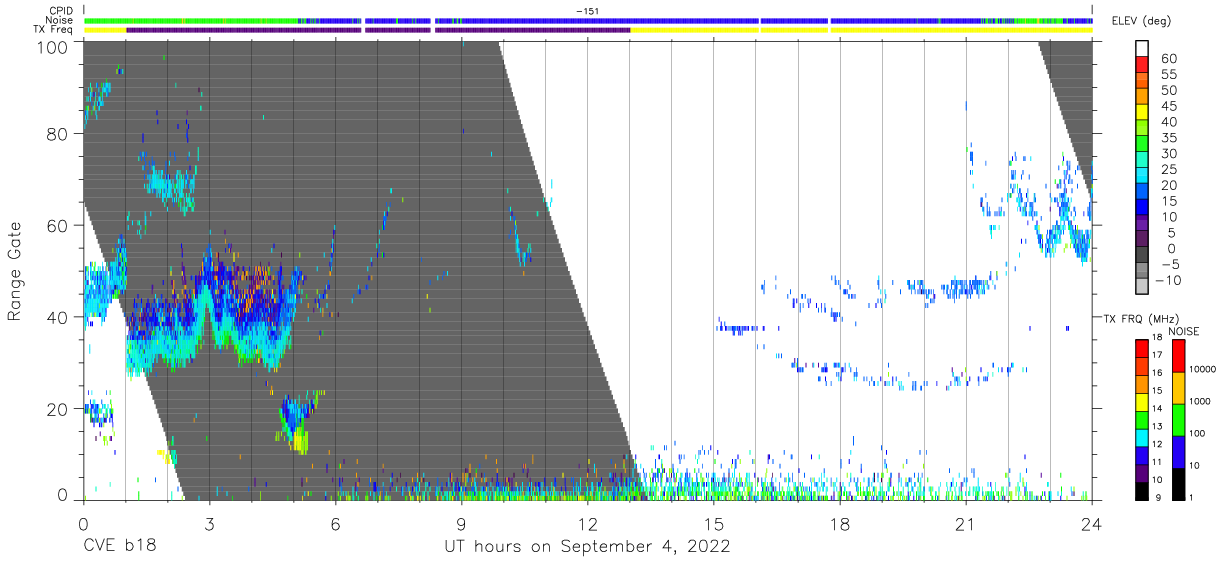Click the 30 value on elevation scale
This screenshot has width=1228, height=567.
[x=1169, y=154]
